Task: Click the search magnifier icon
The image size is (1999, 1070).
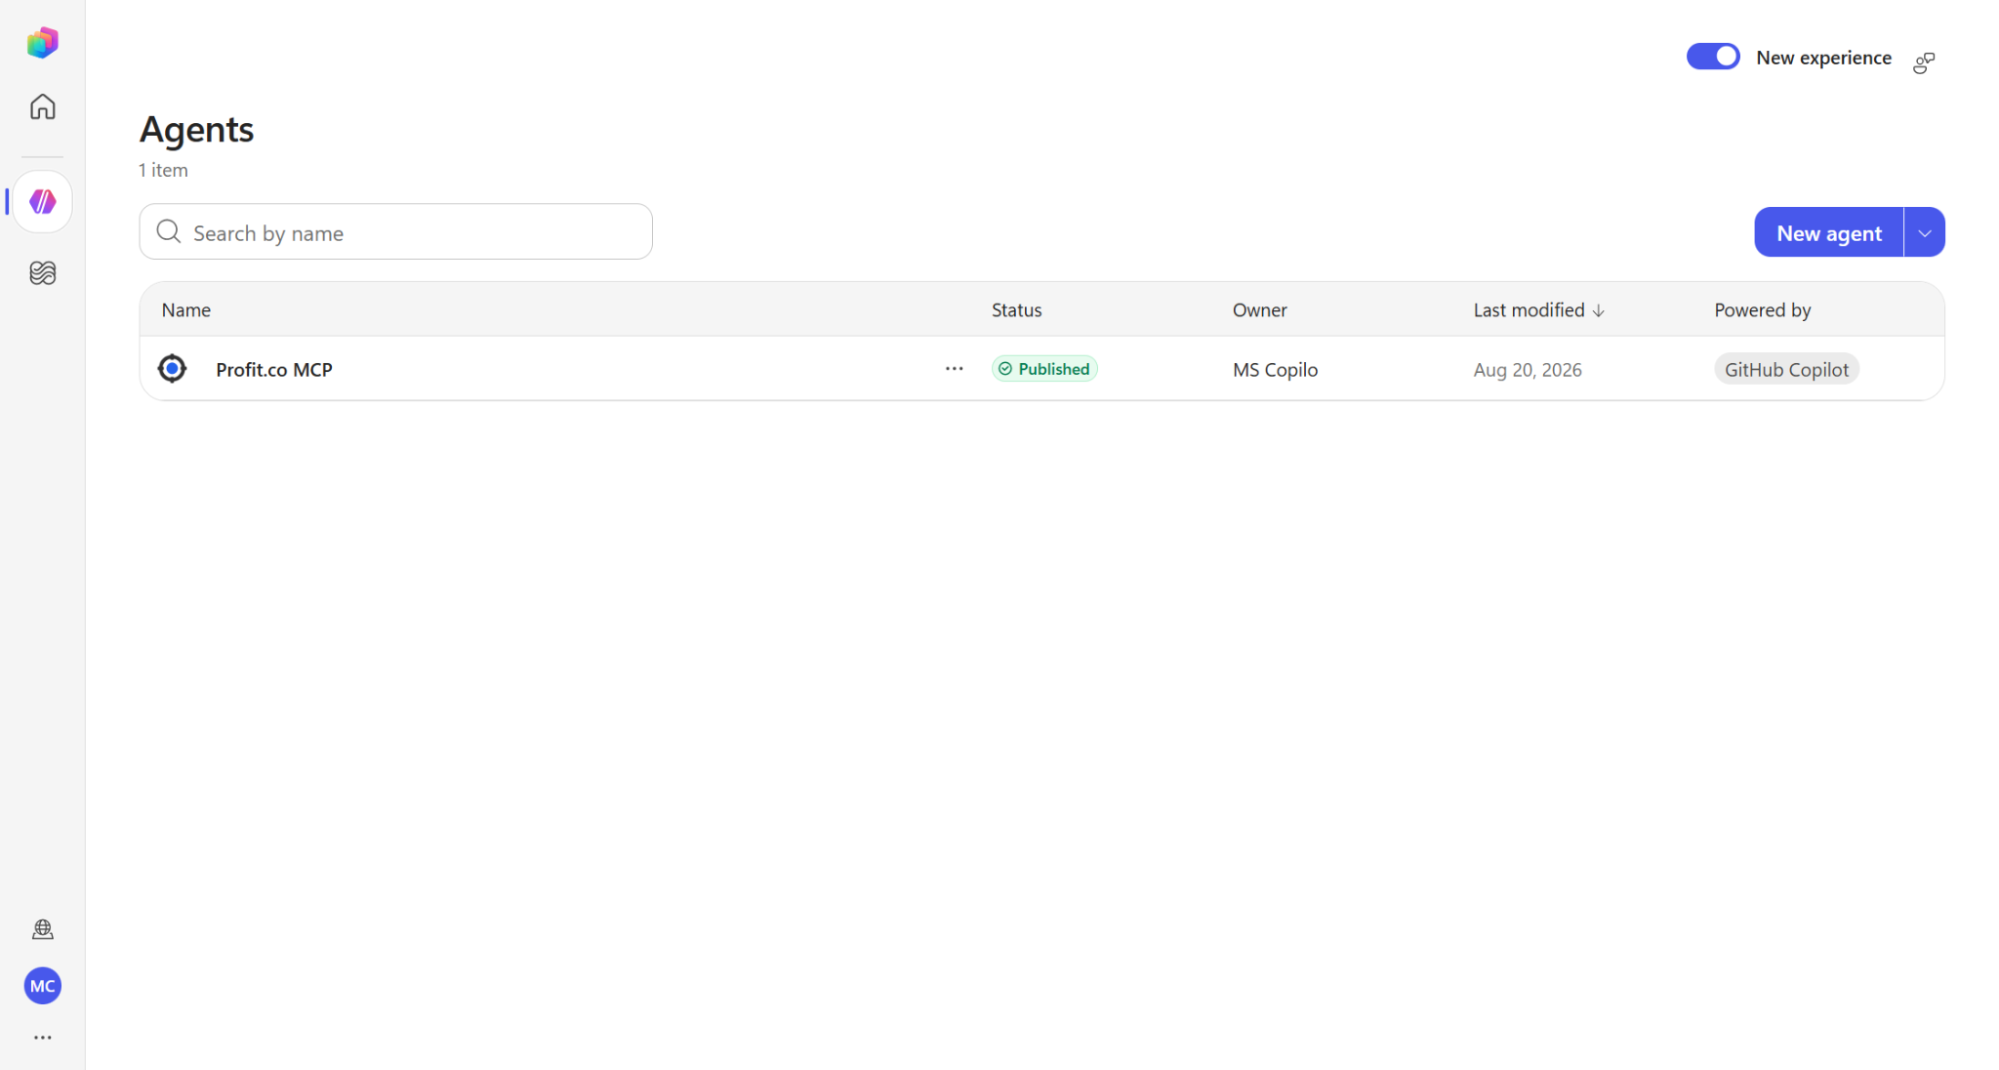Action: pyautogui.click(x=168, y=232)
